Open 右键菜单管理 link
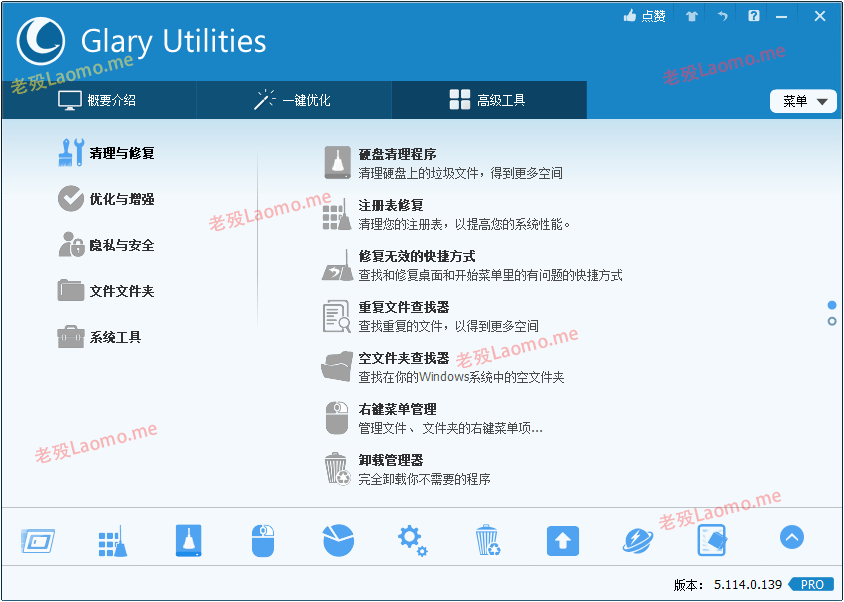The width and height of the screenshot is (844, 602). (x=398, y=409)
